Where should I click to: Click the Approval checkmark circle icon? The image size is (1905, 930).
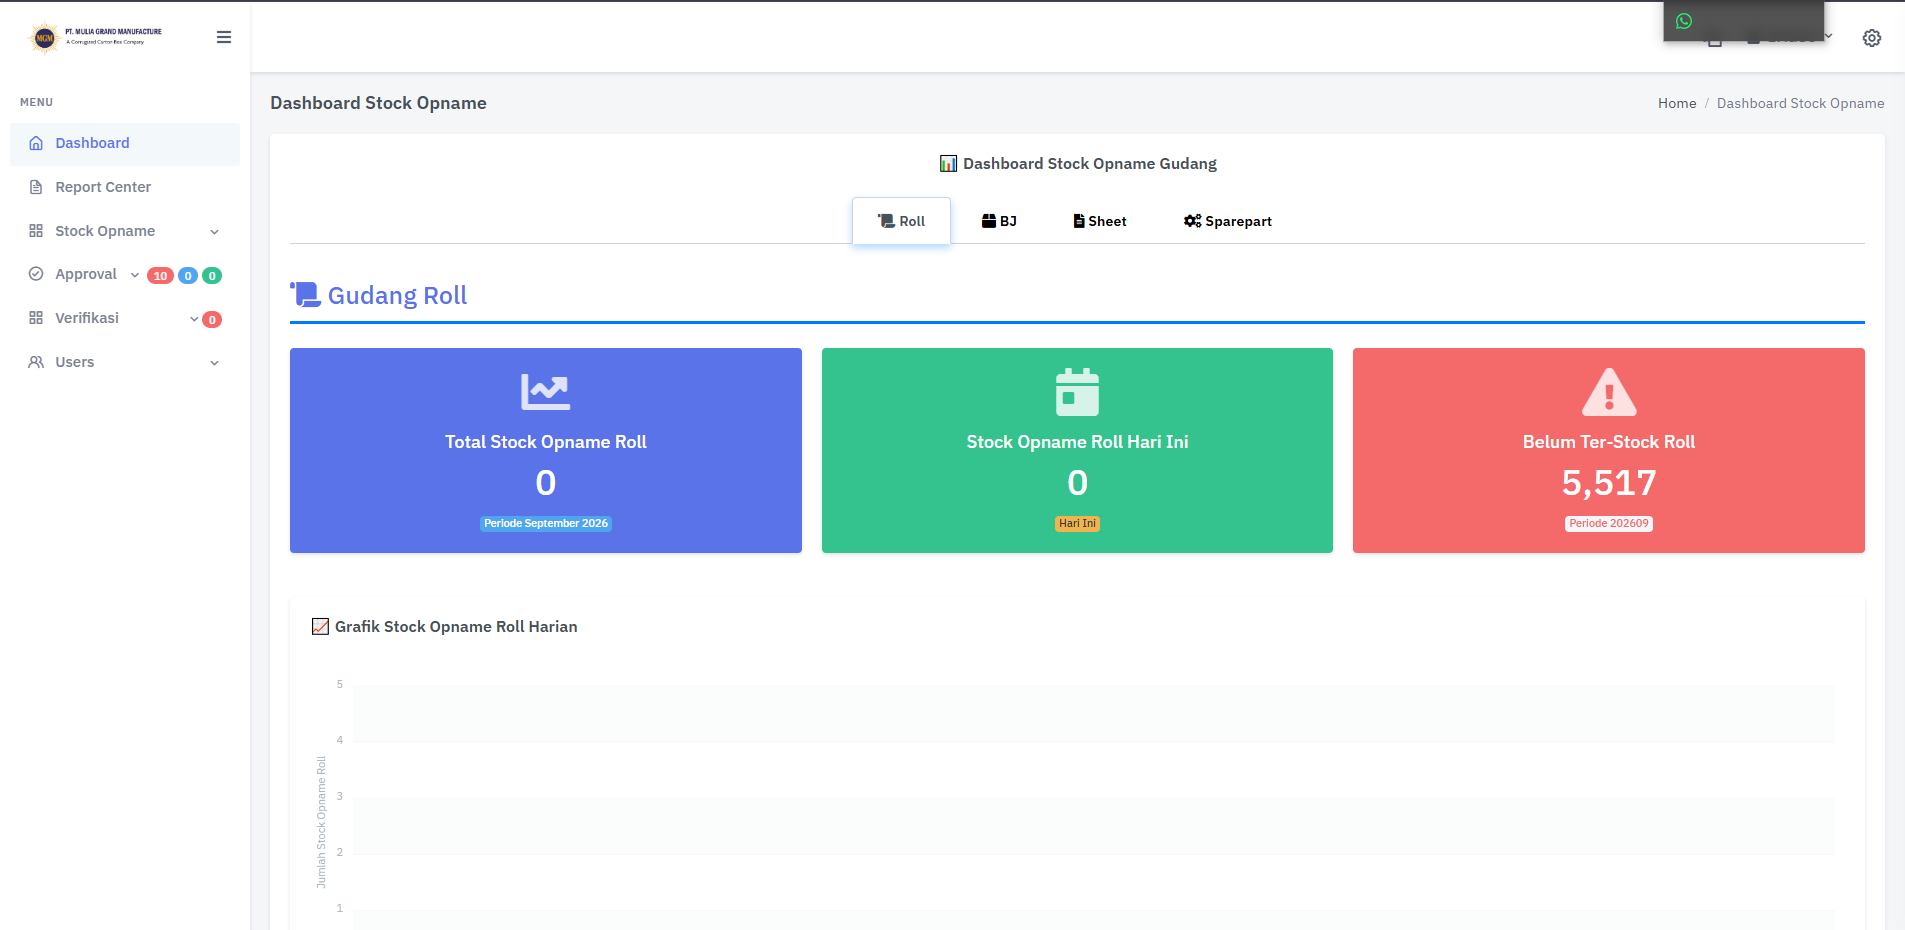36,274
